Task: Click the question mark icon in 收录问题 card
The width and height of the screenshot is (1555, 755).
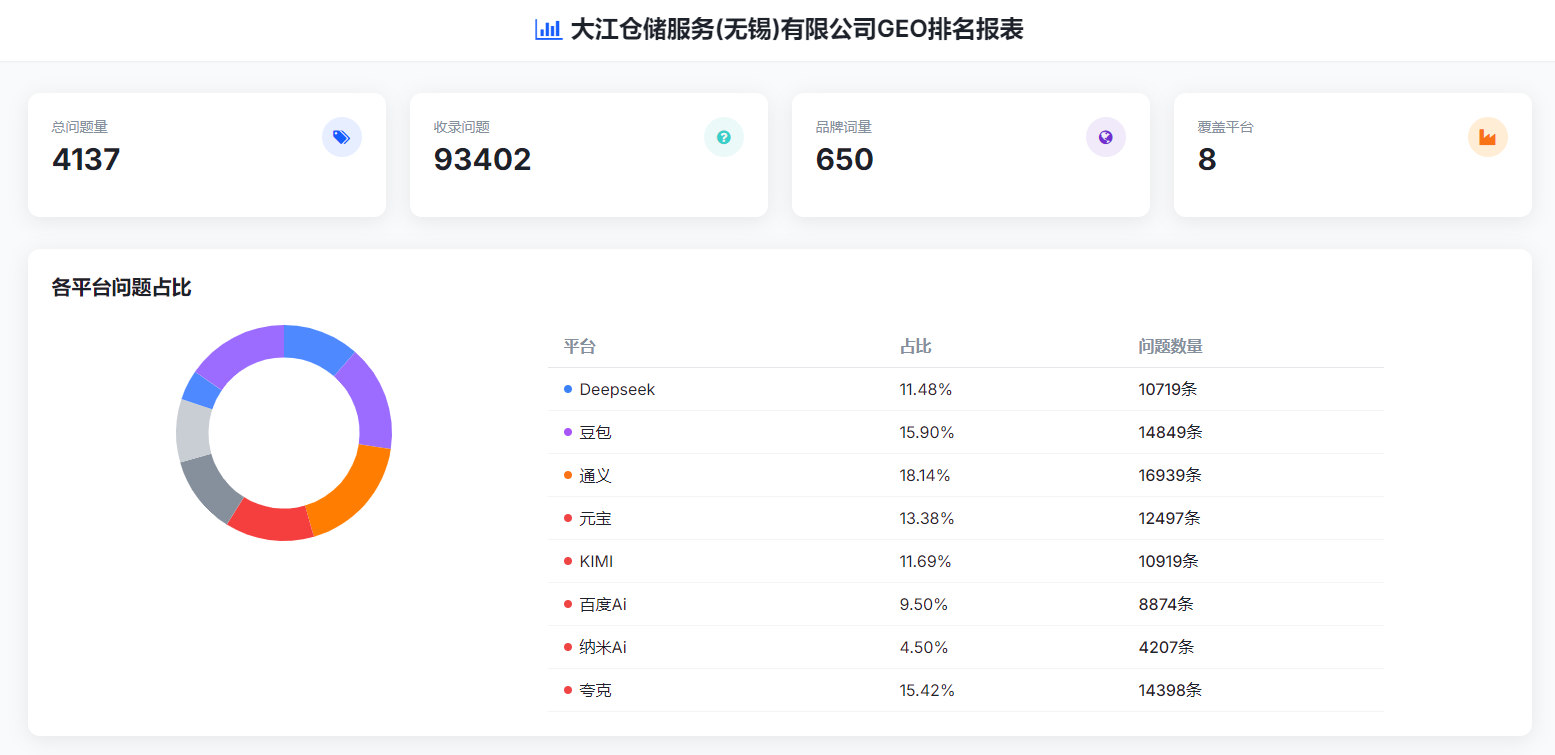Action: tap(723, 137)
